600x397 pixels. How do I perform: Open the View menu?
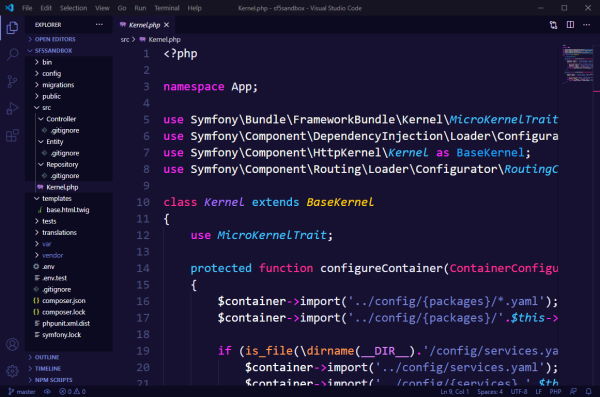[102, 8]
